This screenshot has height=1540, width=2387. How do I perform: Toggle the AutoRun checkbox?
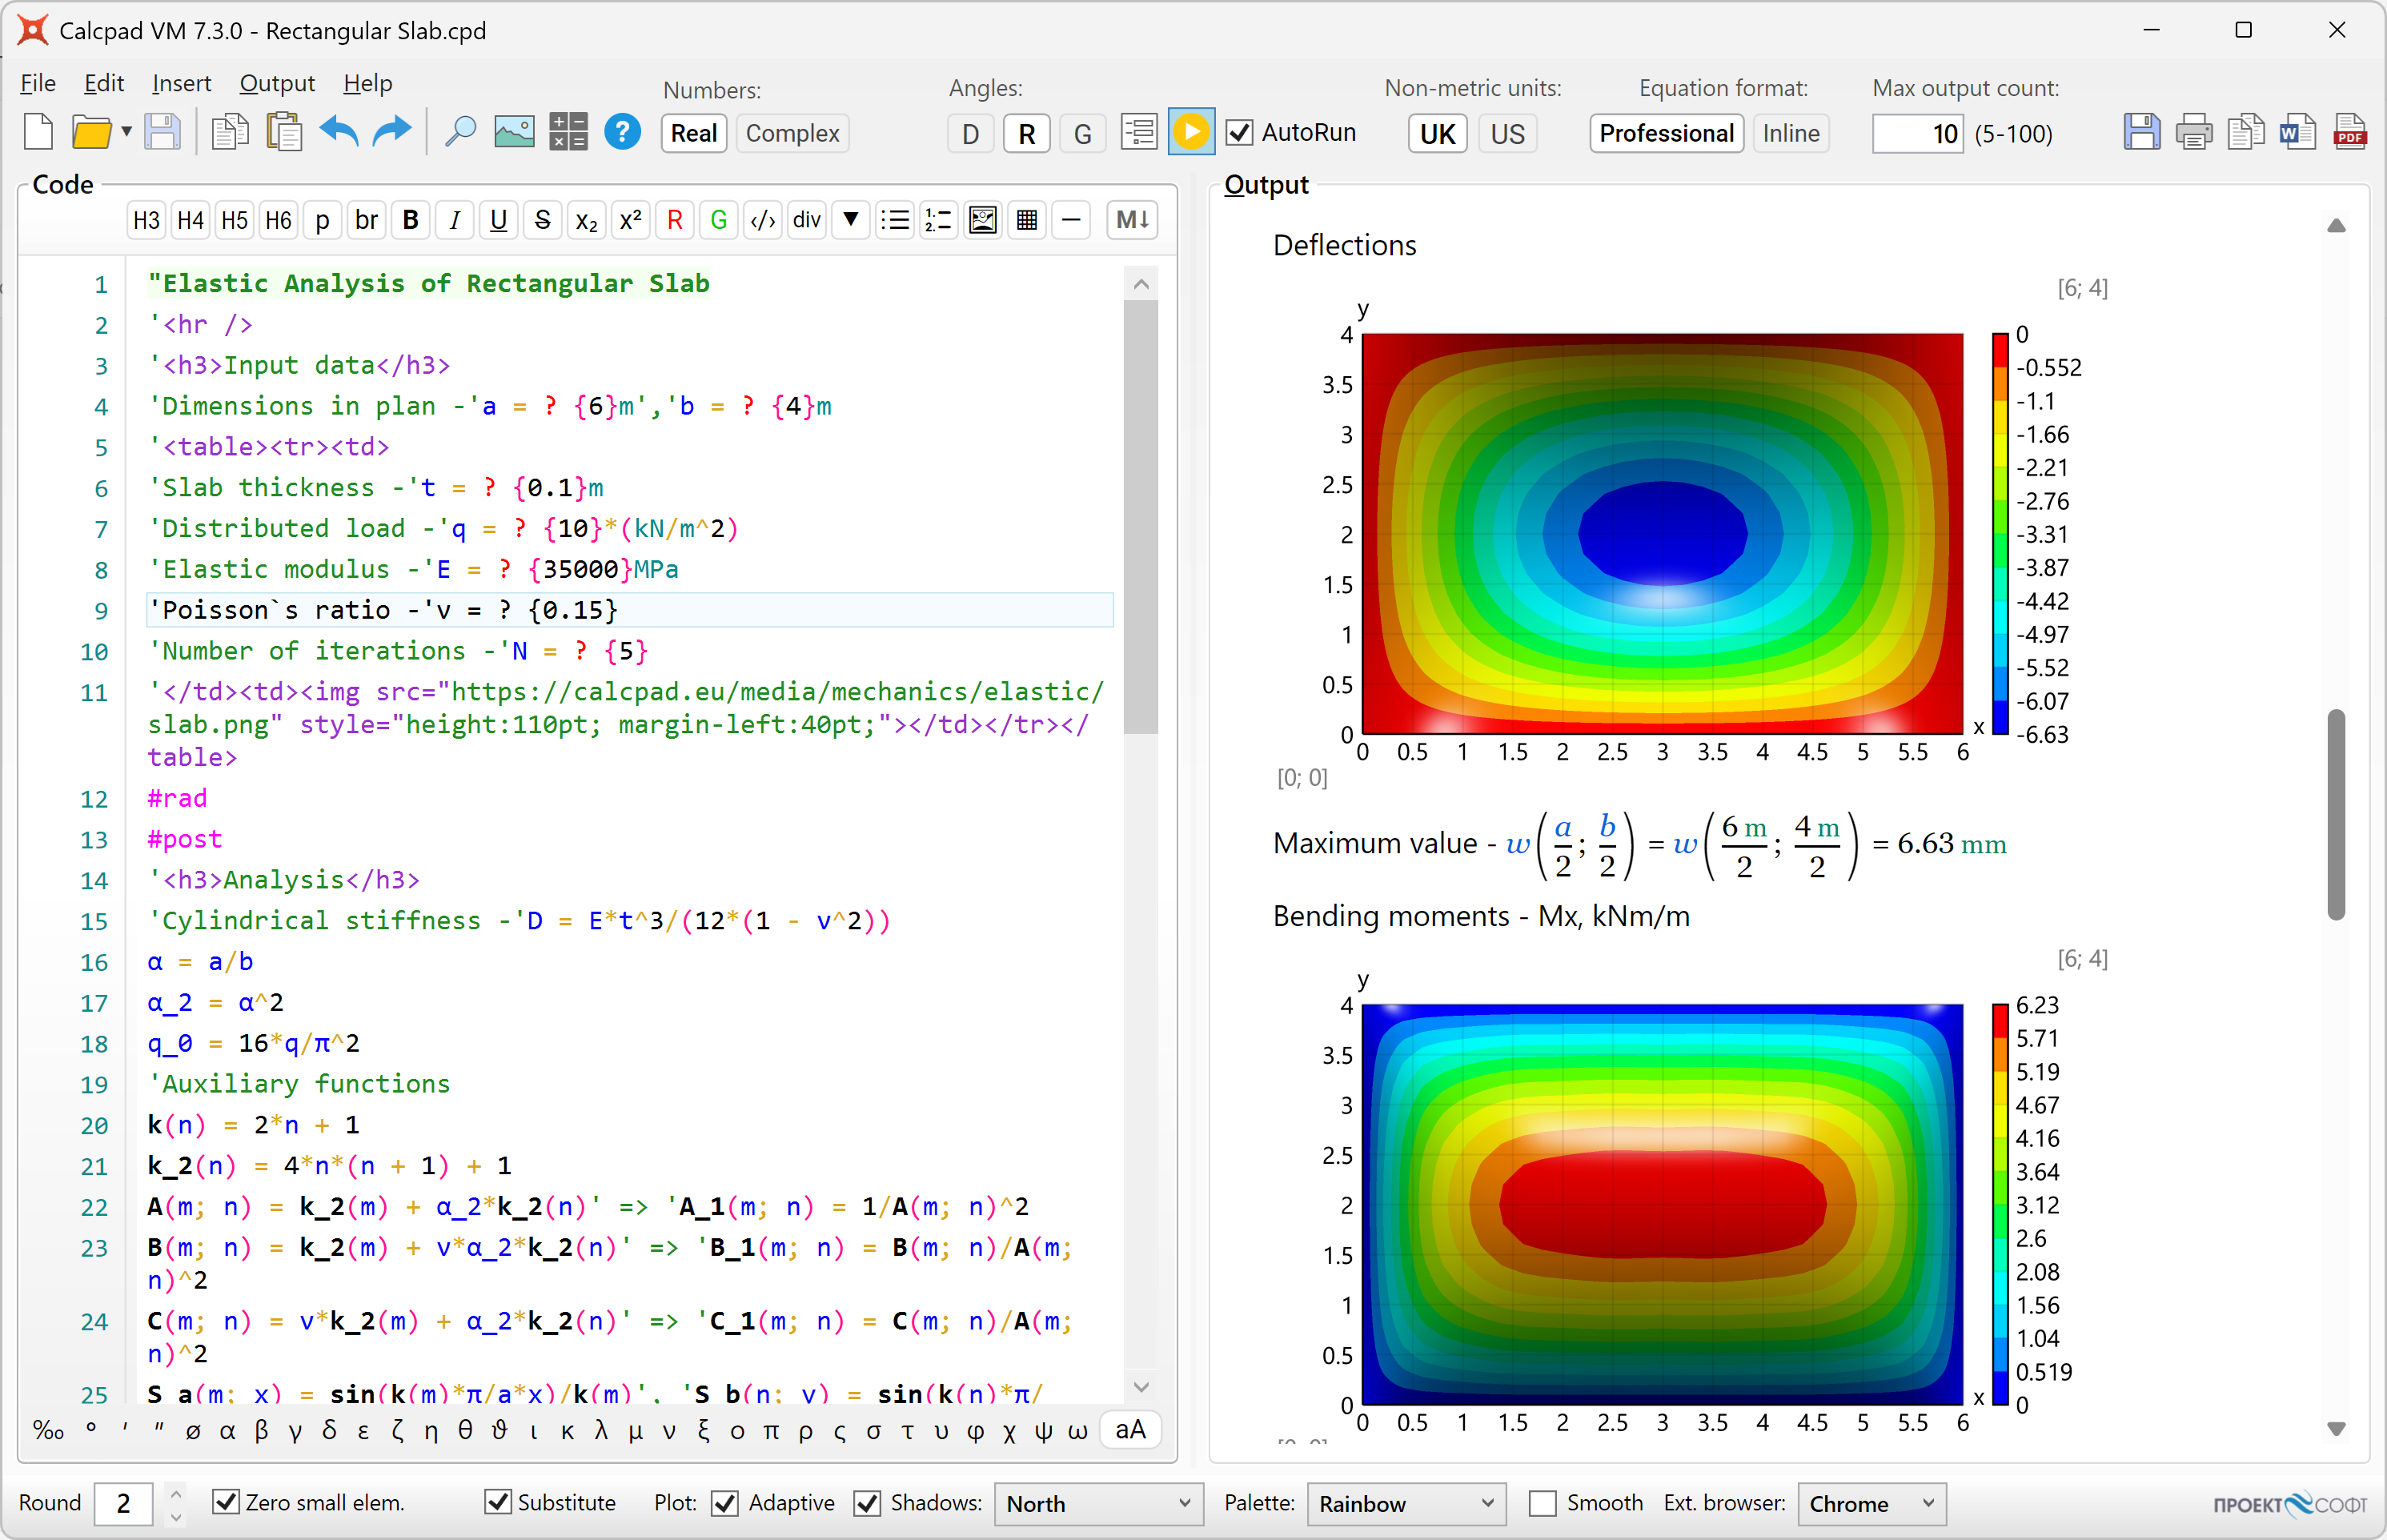coord(1240,133)
